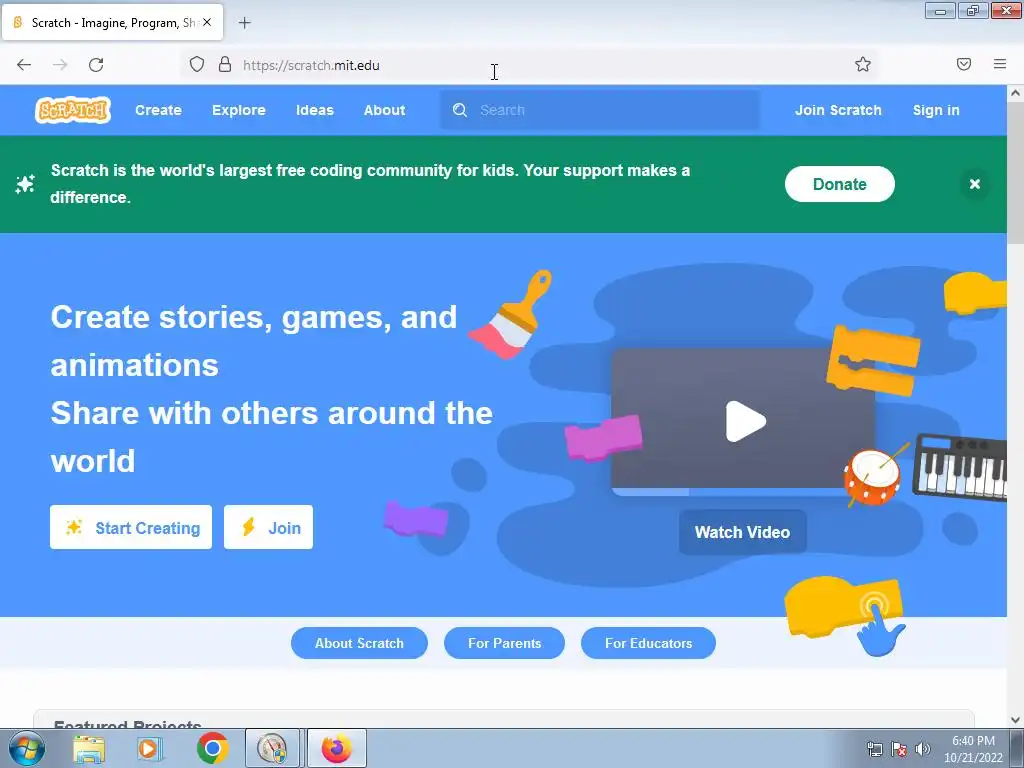Open Windows Media Player from the taskbar
Viewport: 1024px width, 768px height.
tap(150, 749)
